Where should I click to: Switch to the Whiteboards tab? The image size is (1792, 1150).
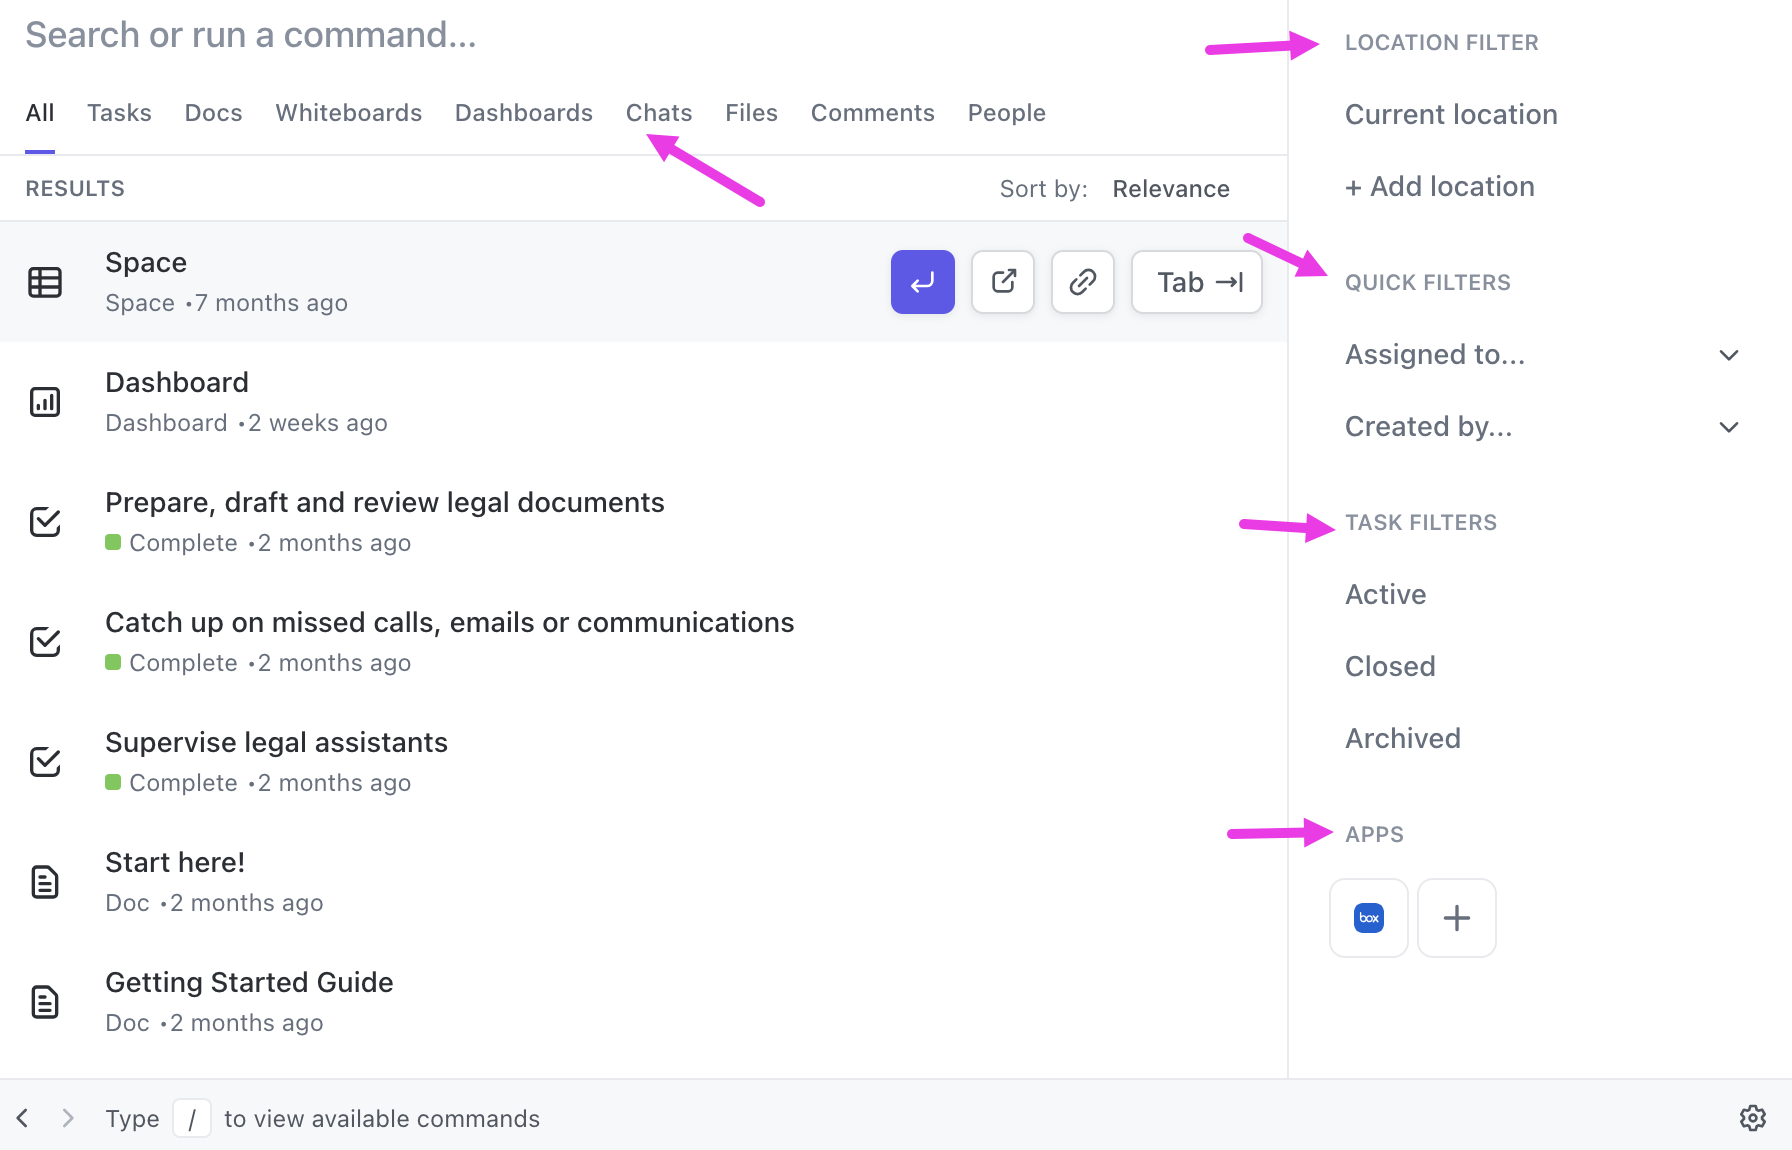(348, 112)
